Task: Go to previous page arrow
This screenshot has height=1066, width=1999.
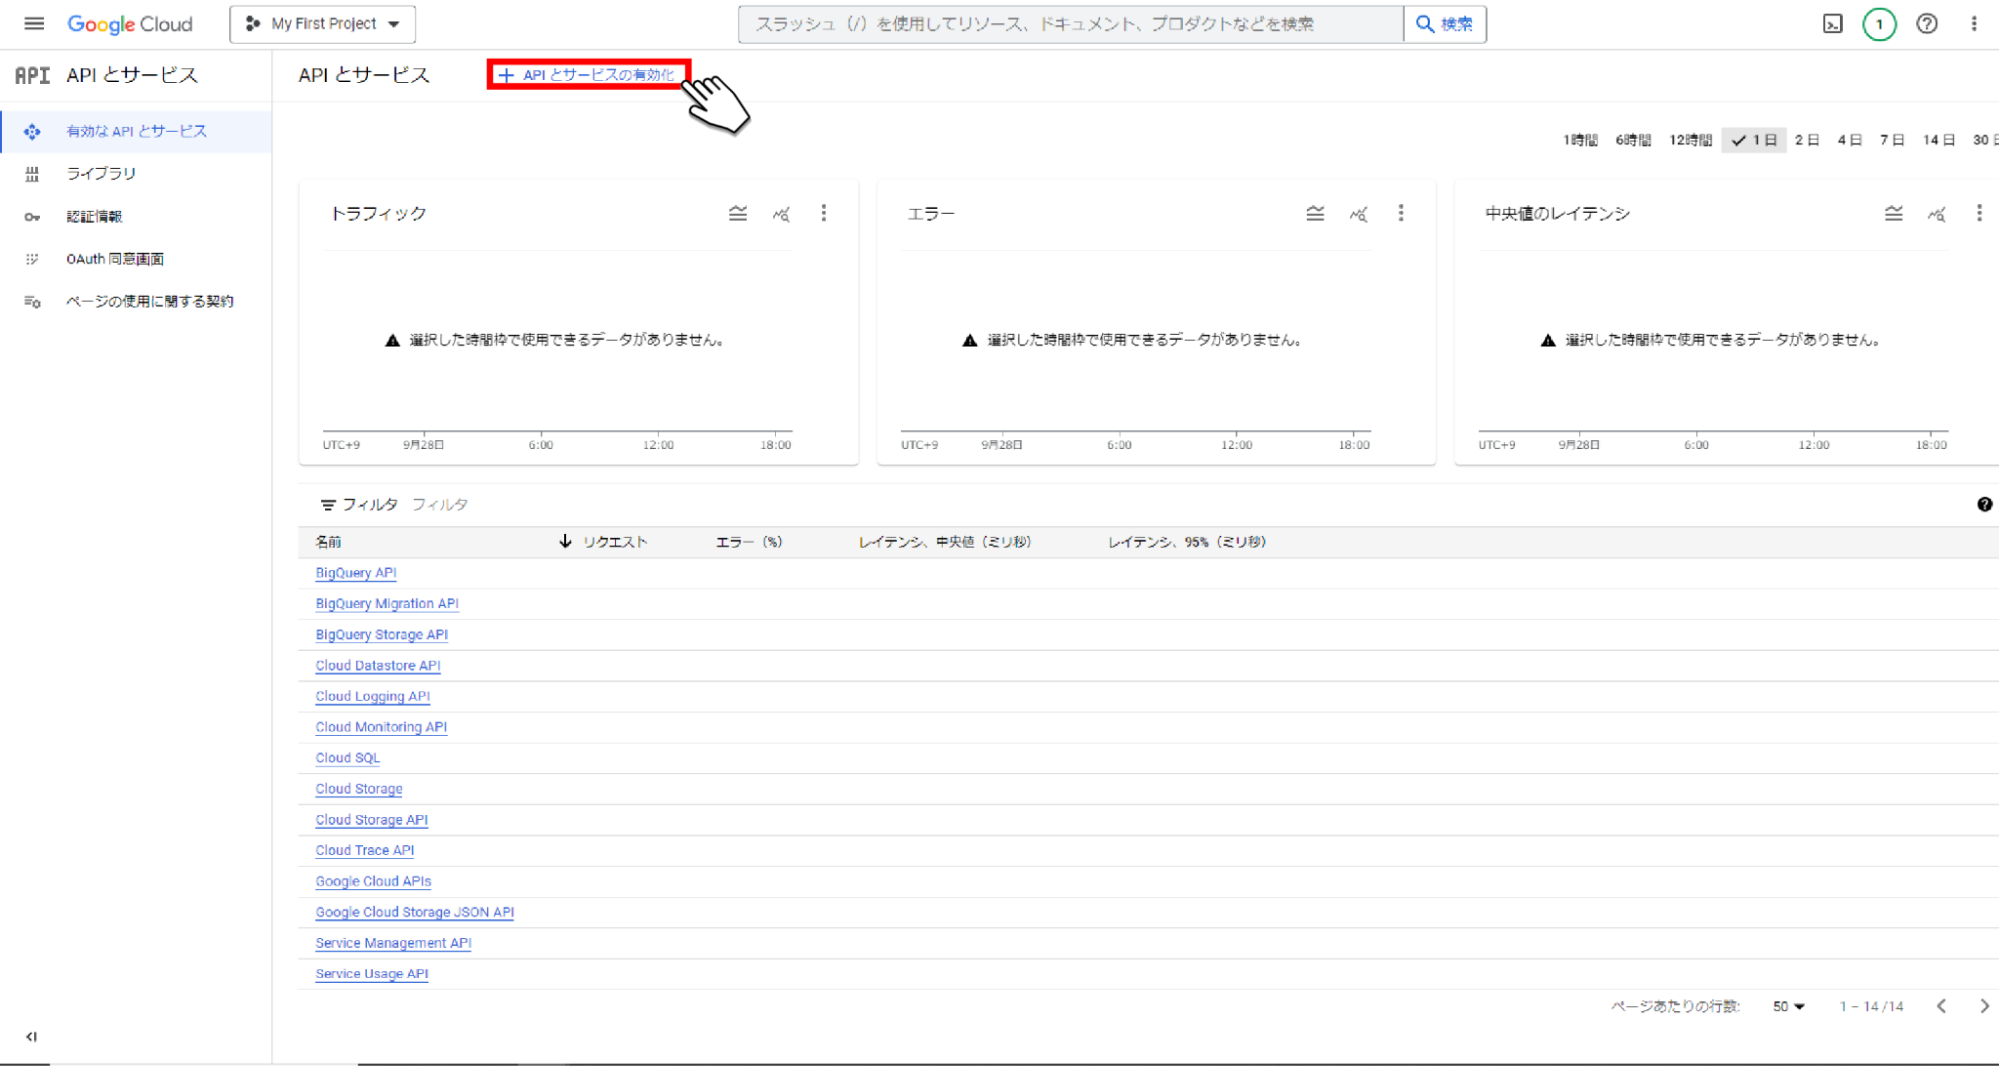Action: [1941, 1006]
